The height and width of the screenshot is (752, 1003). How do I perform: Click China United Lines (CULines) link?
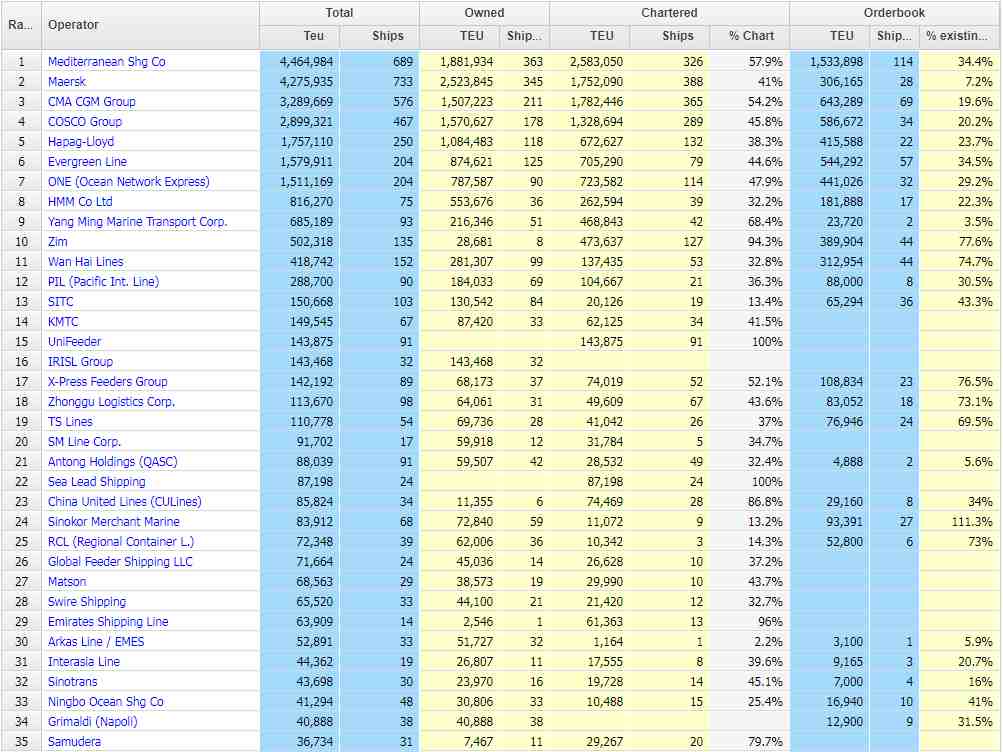pyautogui.click(x=125, y=501)
